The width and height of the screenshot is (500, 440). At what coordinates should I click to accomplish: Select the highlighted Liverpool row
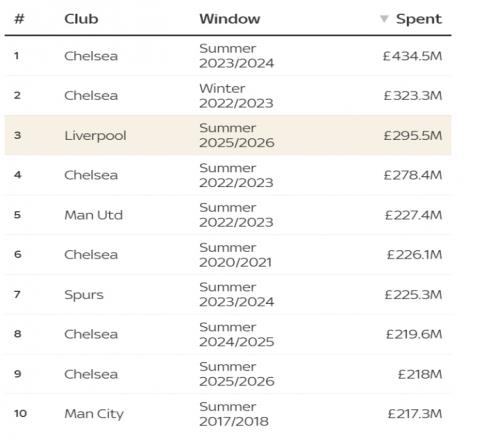click(228, 135)
